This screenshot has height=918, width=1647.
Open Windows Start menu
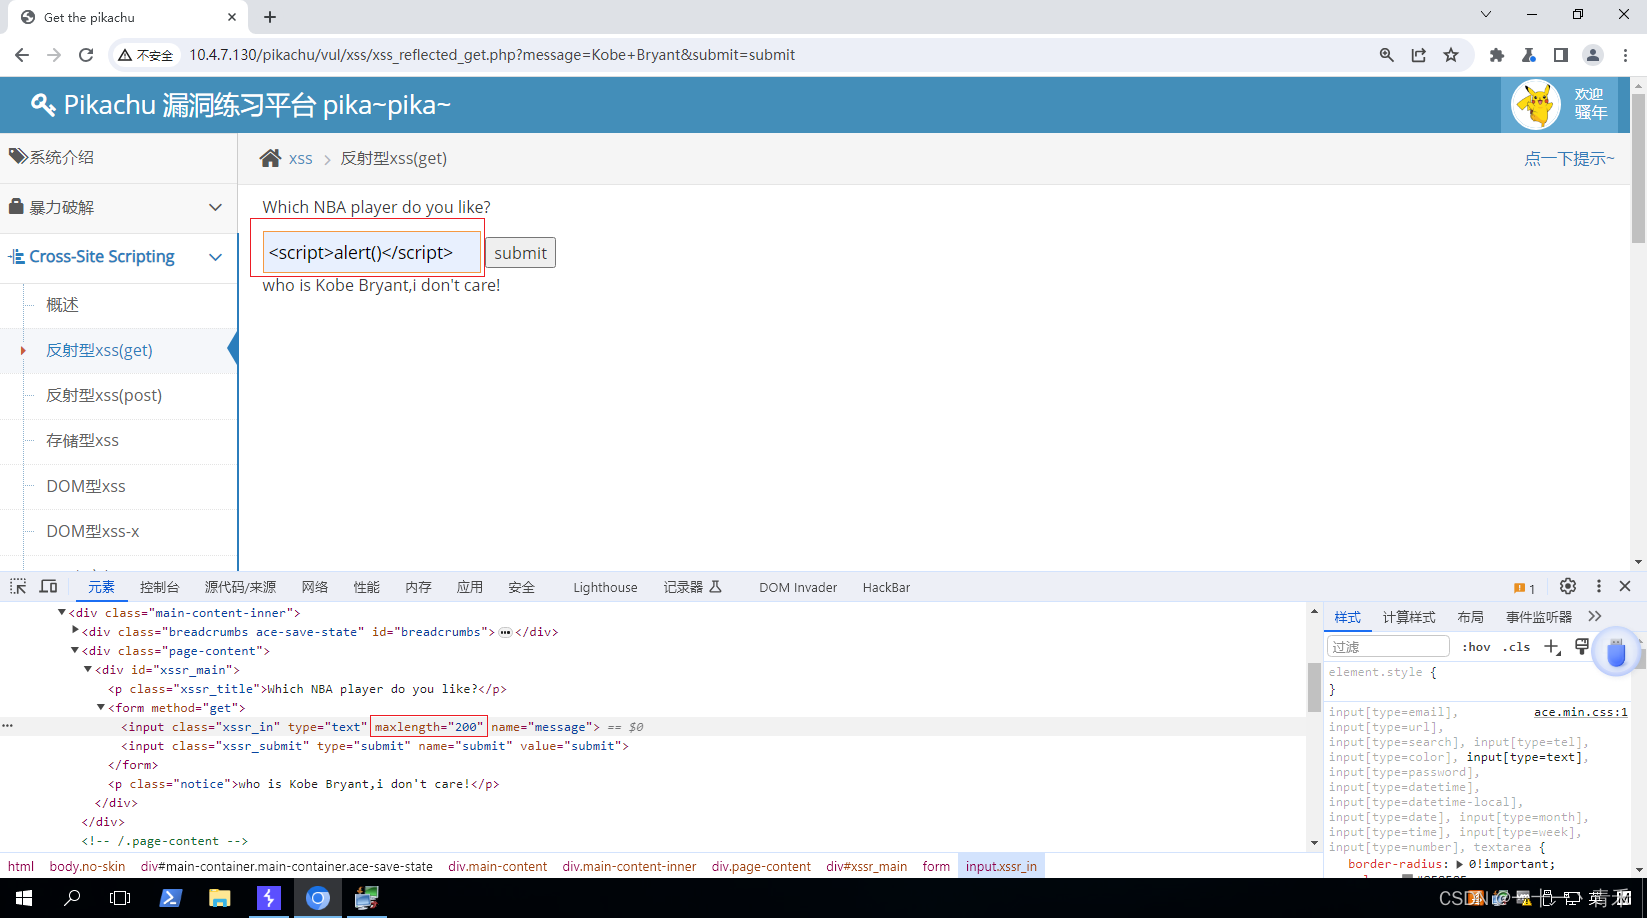[24, 898]
